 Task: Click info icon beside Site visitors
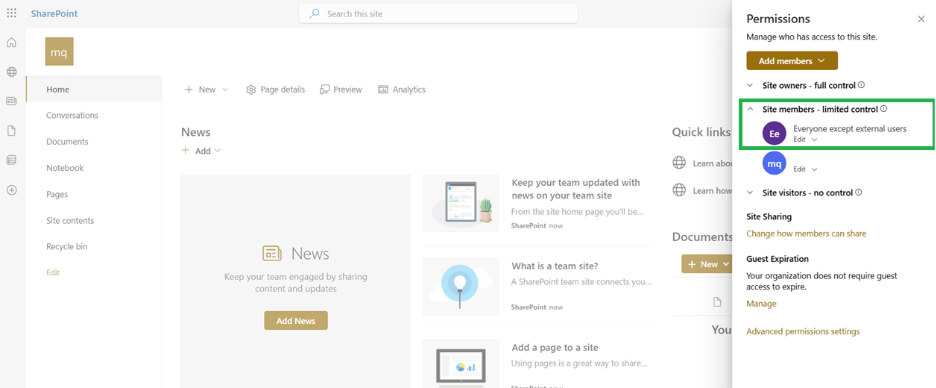tap(858, 192)
